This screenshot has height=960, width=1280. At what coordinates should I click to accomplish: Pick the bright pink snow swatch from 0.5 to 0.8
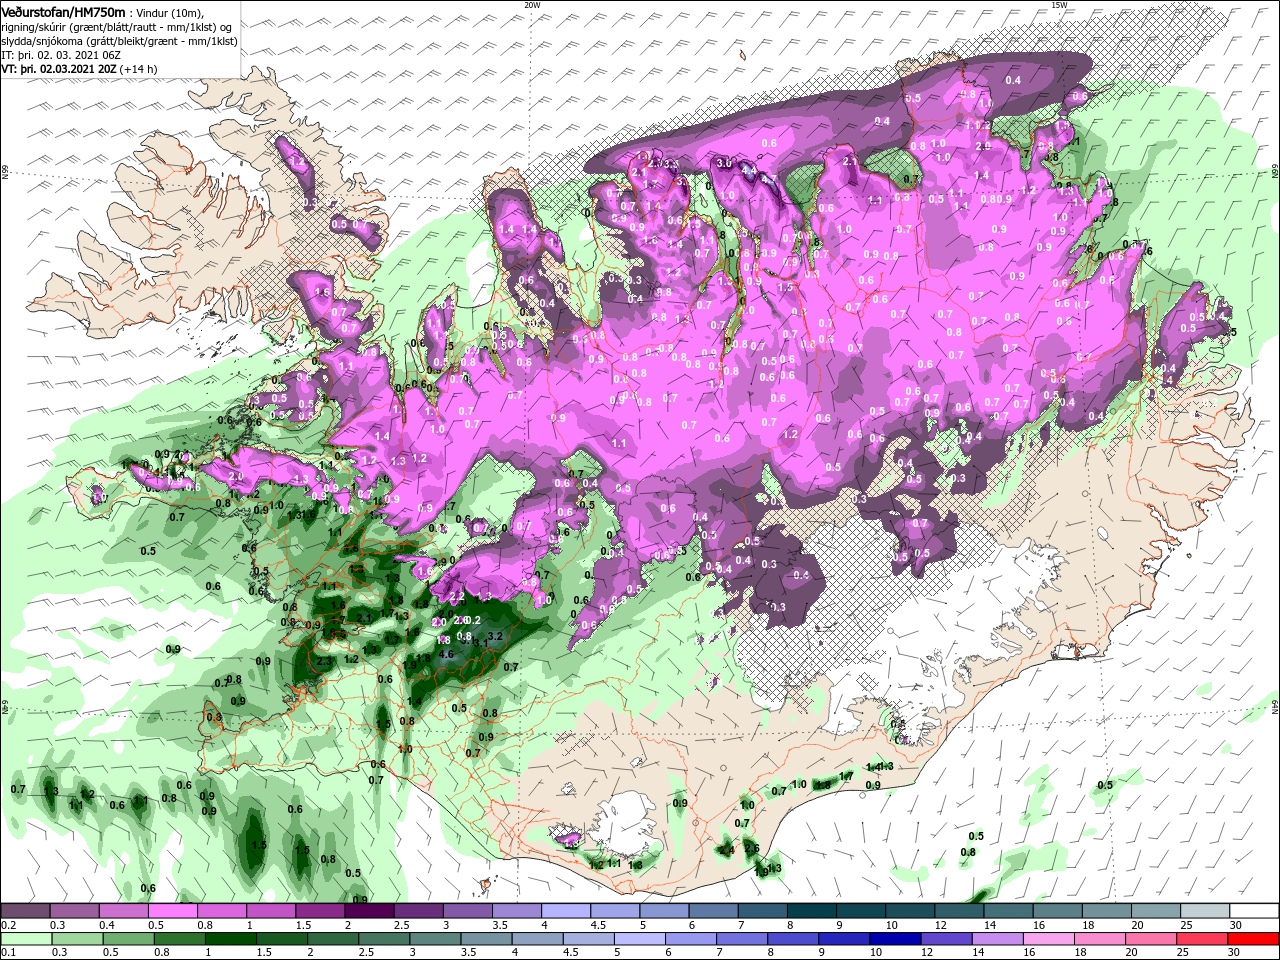click(x=172, y=911)
